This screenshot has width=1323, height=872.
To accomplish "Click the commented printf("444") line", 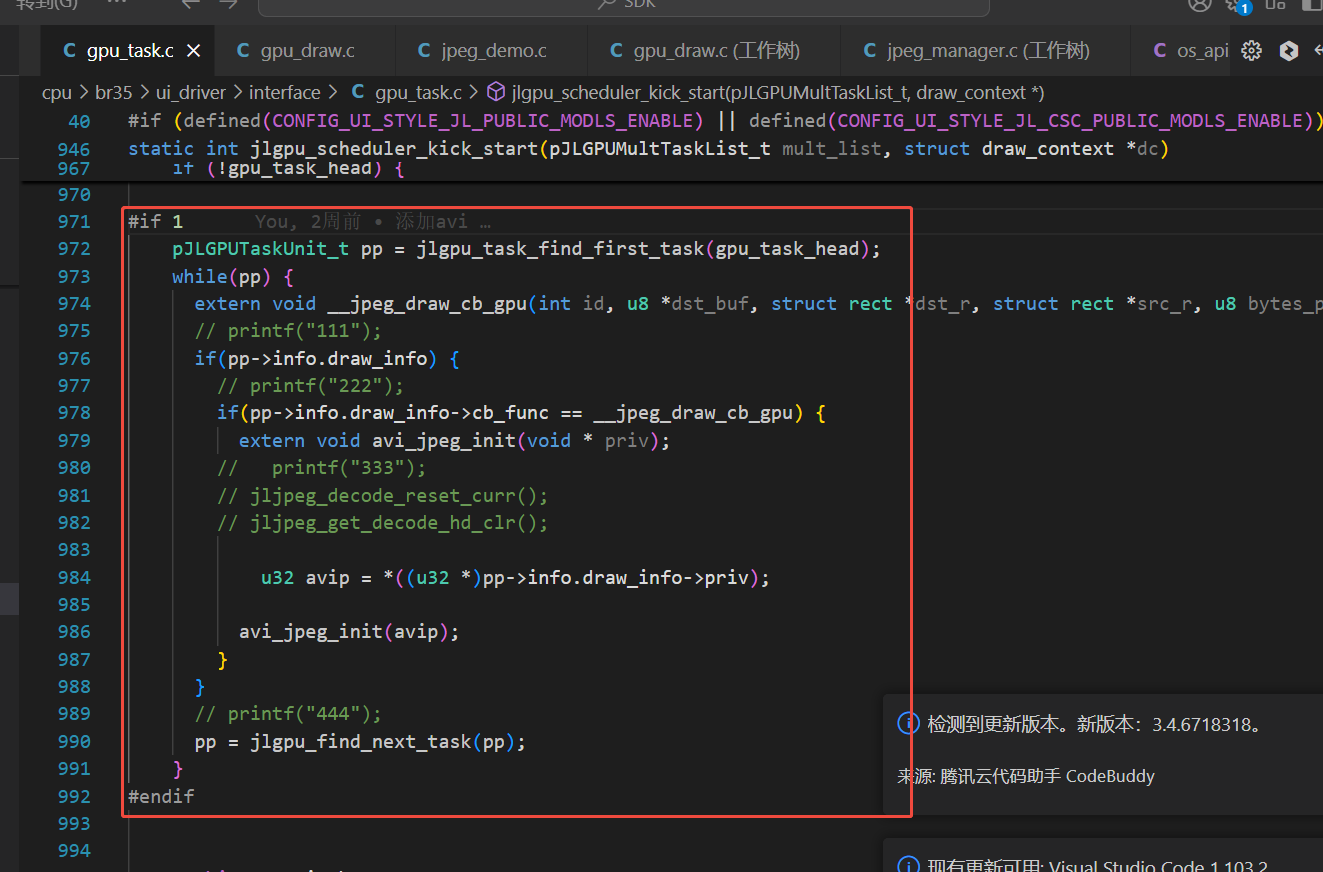I will (x=288, y=714).
